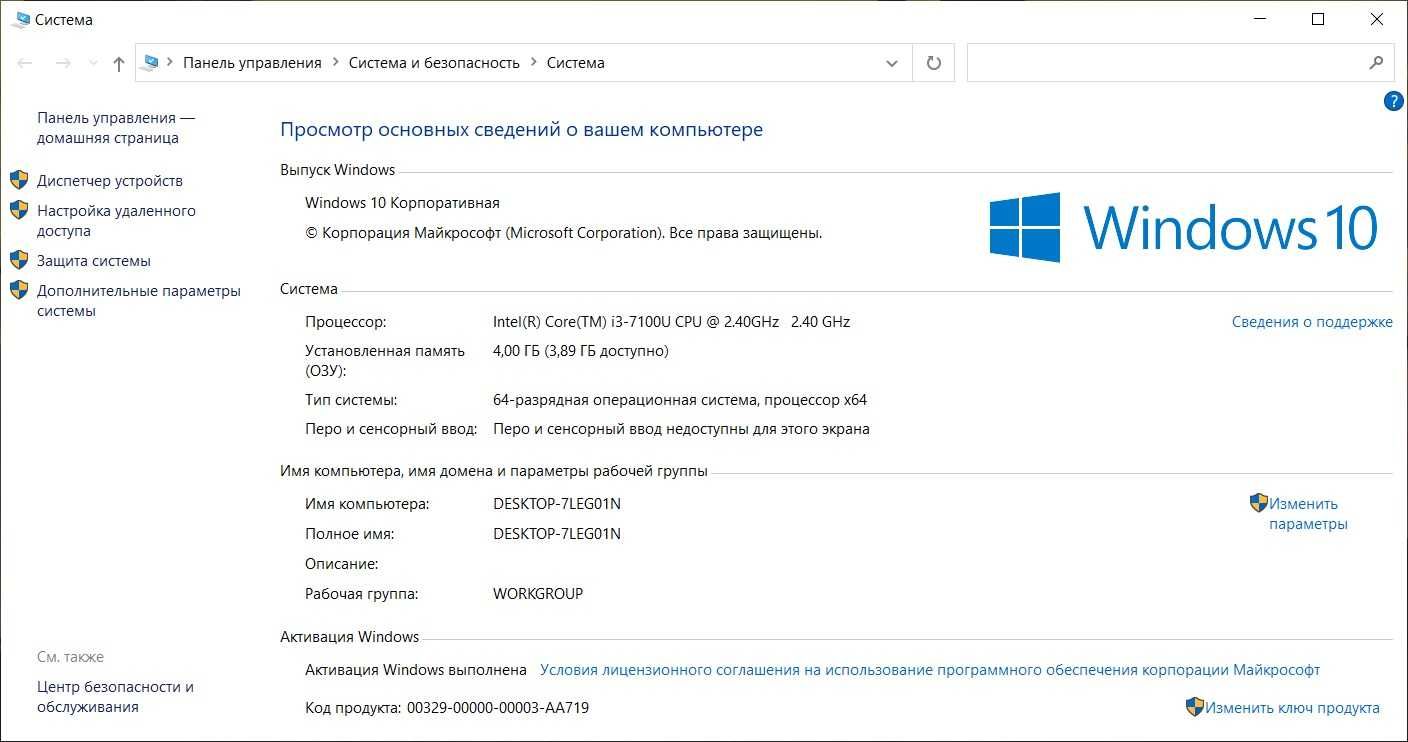Viewport: 1408px width, 742px height.
Task: Expand the chevron after the computer icon
Action: [171, 62]
